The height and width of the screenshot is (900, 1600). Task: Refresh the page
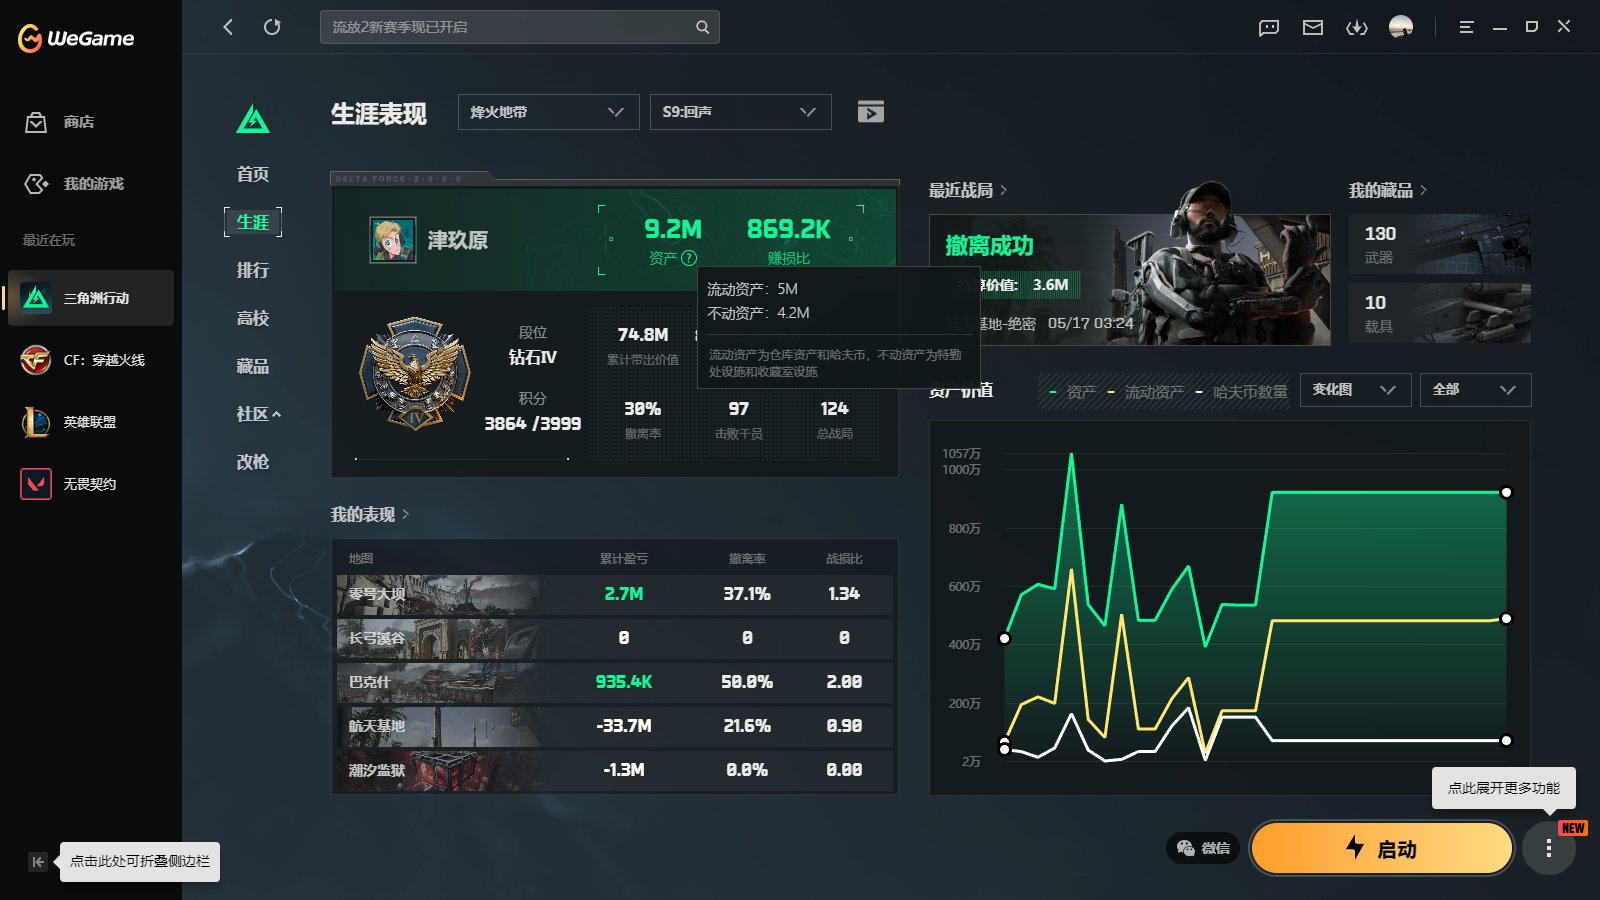(x=272, y=27)
